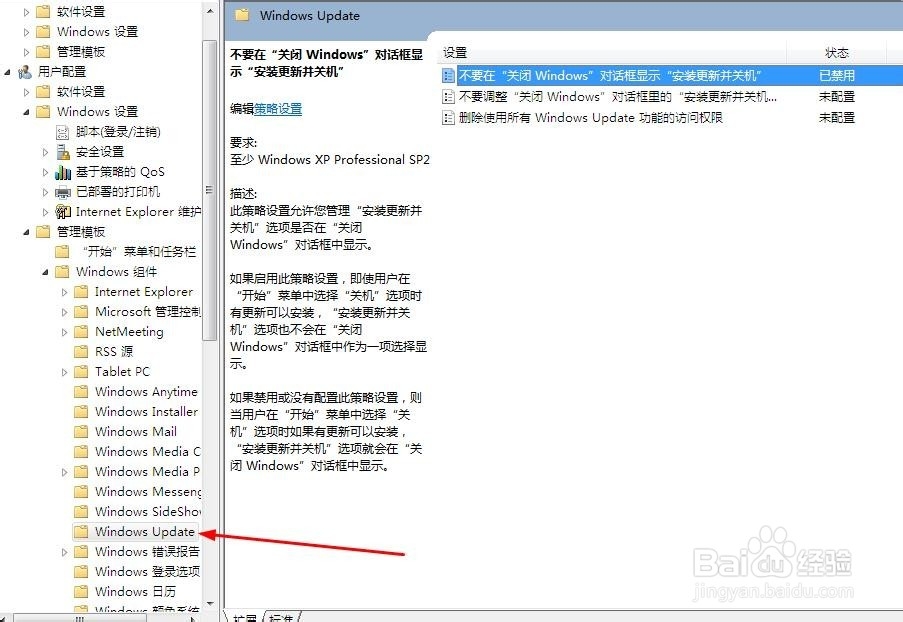The height and width of the screenshot is (622, 903).
Task: Click folder icon of 管理模板 above 用户配置
Action: (43, 52)
